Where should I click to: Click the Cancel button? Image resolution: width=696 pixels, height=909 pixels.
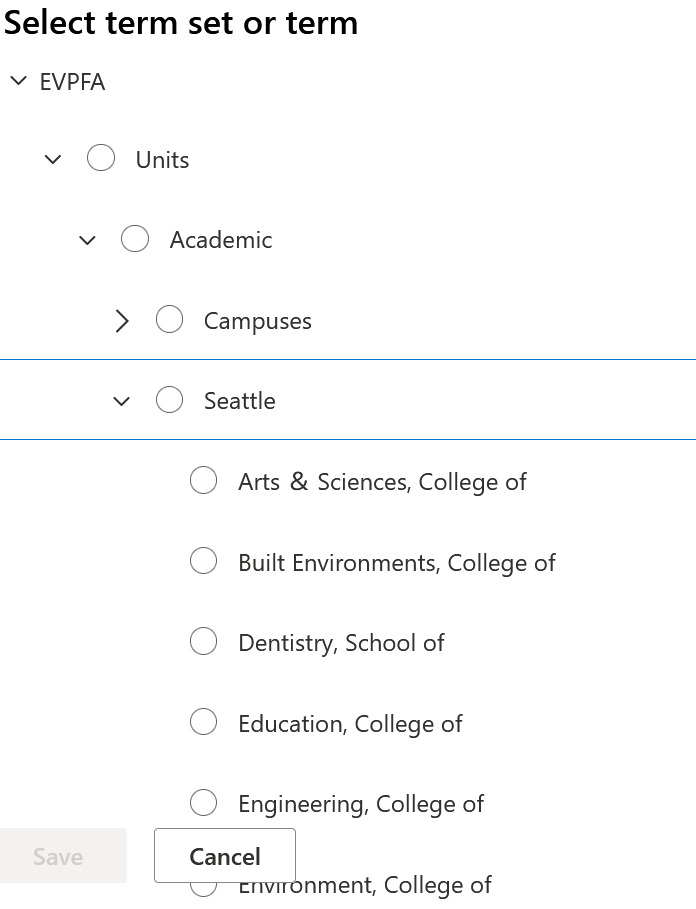coord(224,856)
